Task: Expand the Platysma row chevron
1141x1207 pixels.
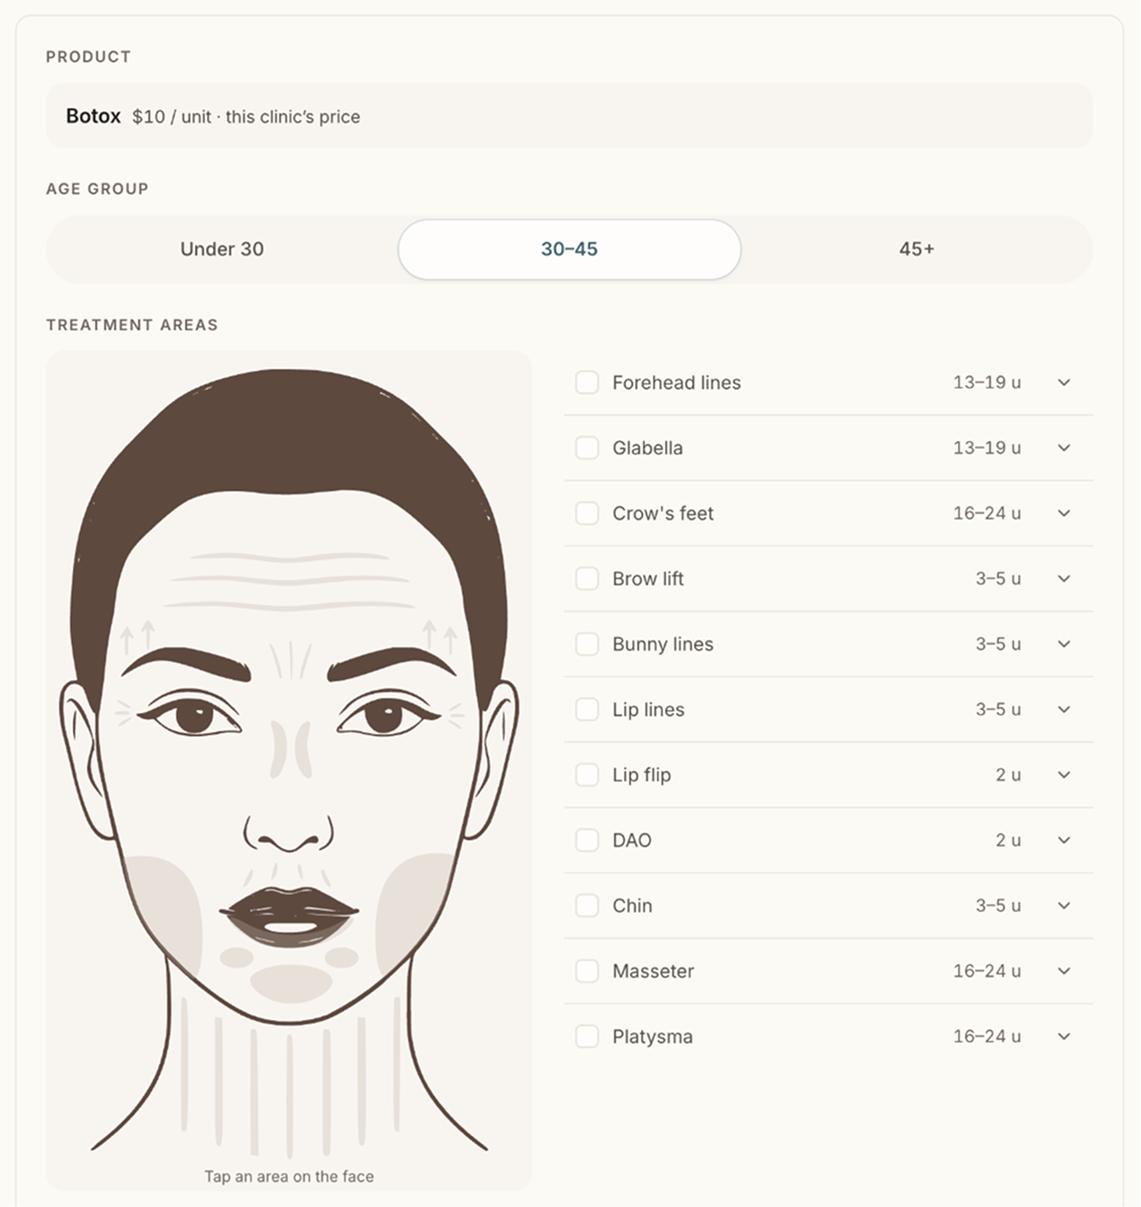Action: tap(1064, 1036)
